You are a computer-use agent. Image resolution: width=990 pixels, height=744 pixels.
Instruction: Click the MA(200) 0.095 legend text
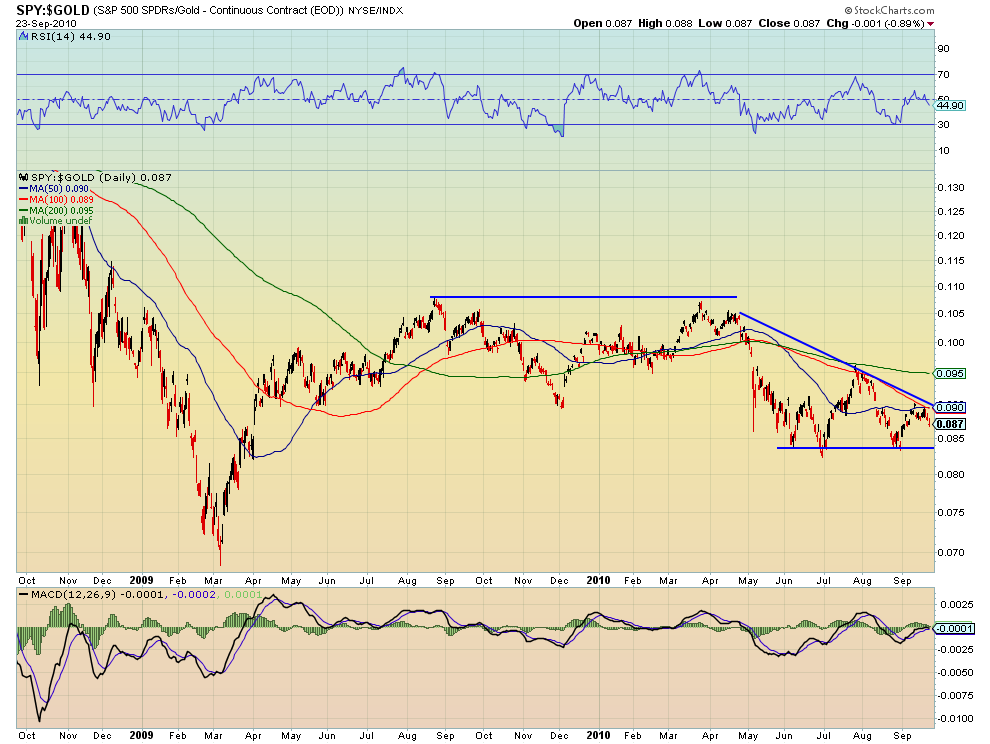click(61, 210)
